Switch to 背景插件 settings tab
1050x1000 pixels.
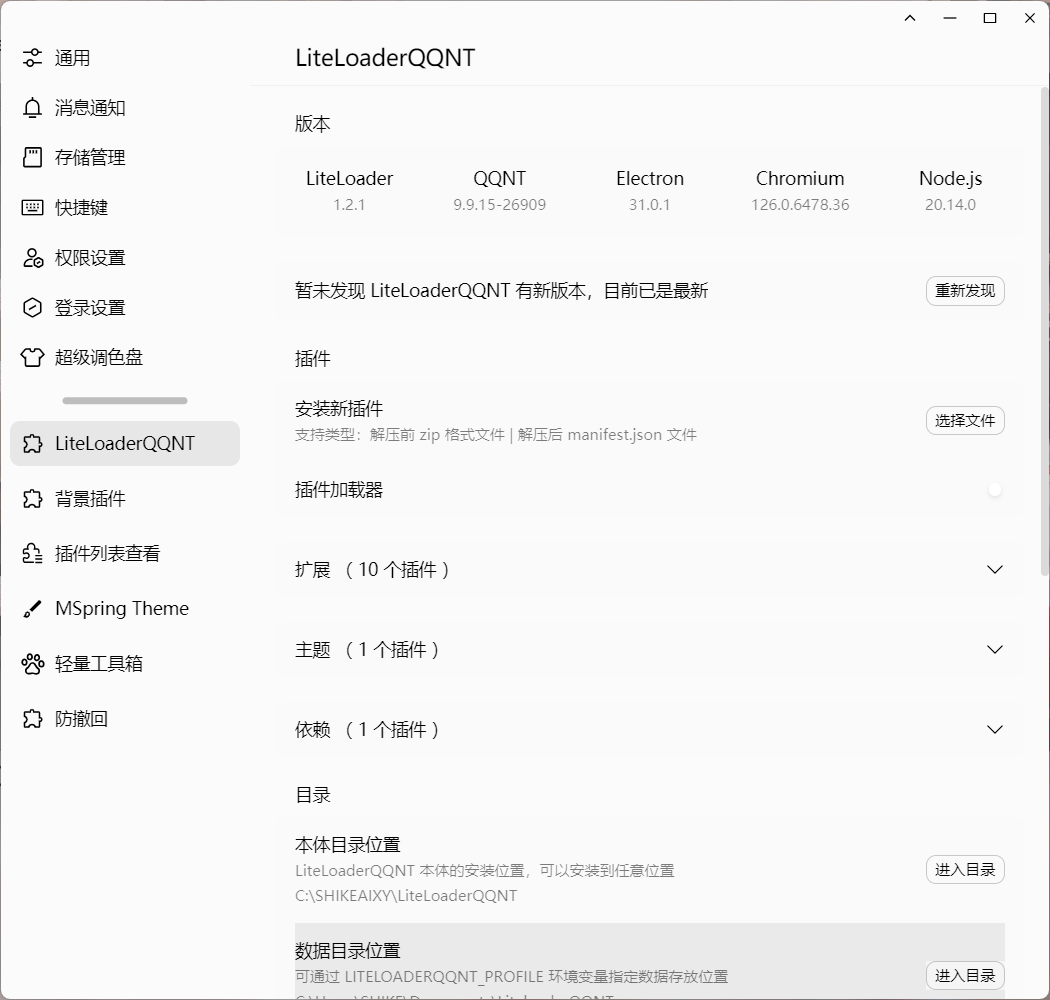point(90,499)
